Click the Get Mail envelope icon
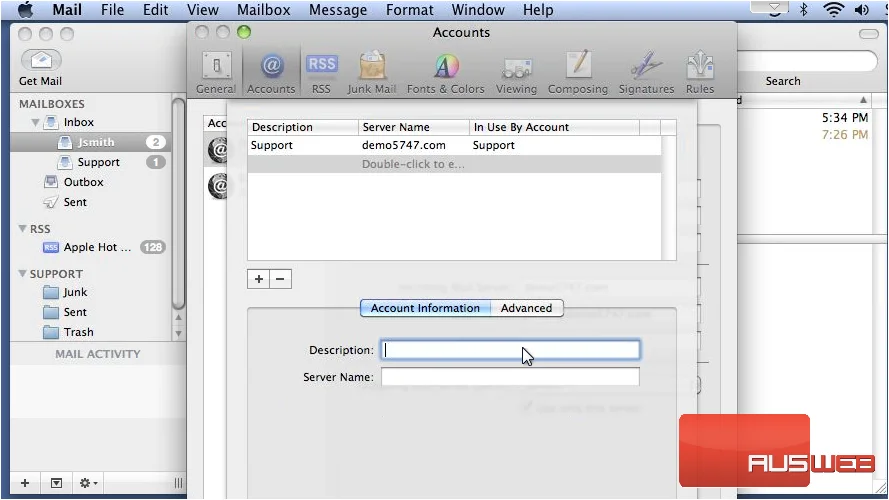889x500 pixels. [x=41, y=60]
